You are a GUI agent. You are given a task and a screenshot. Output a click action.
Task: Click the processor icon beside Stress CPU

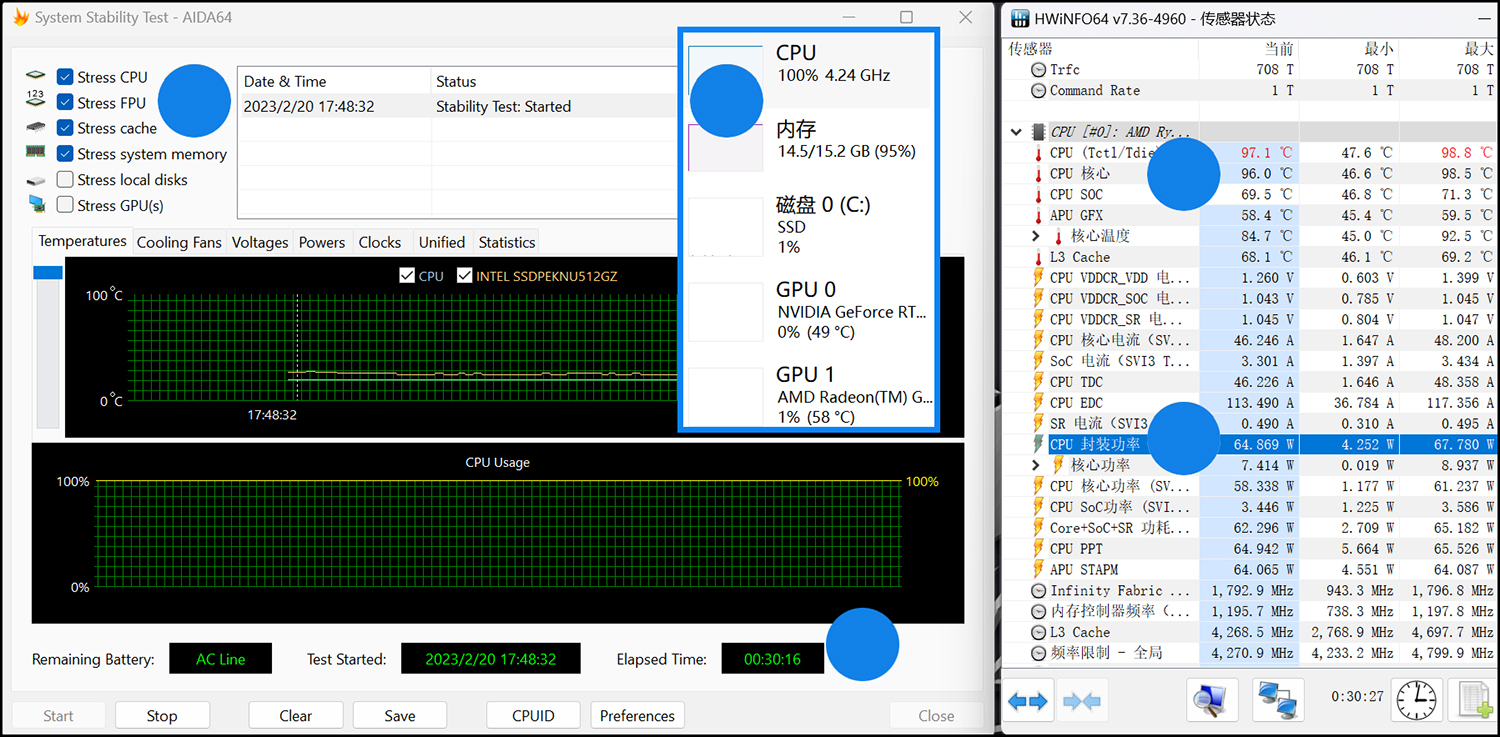coord(36,77)
